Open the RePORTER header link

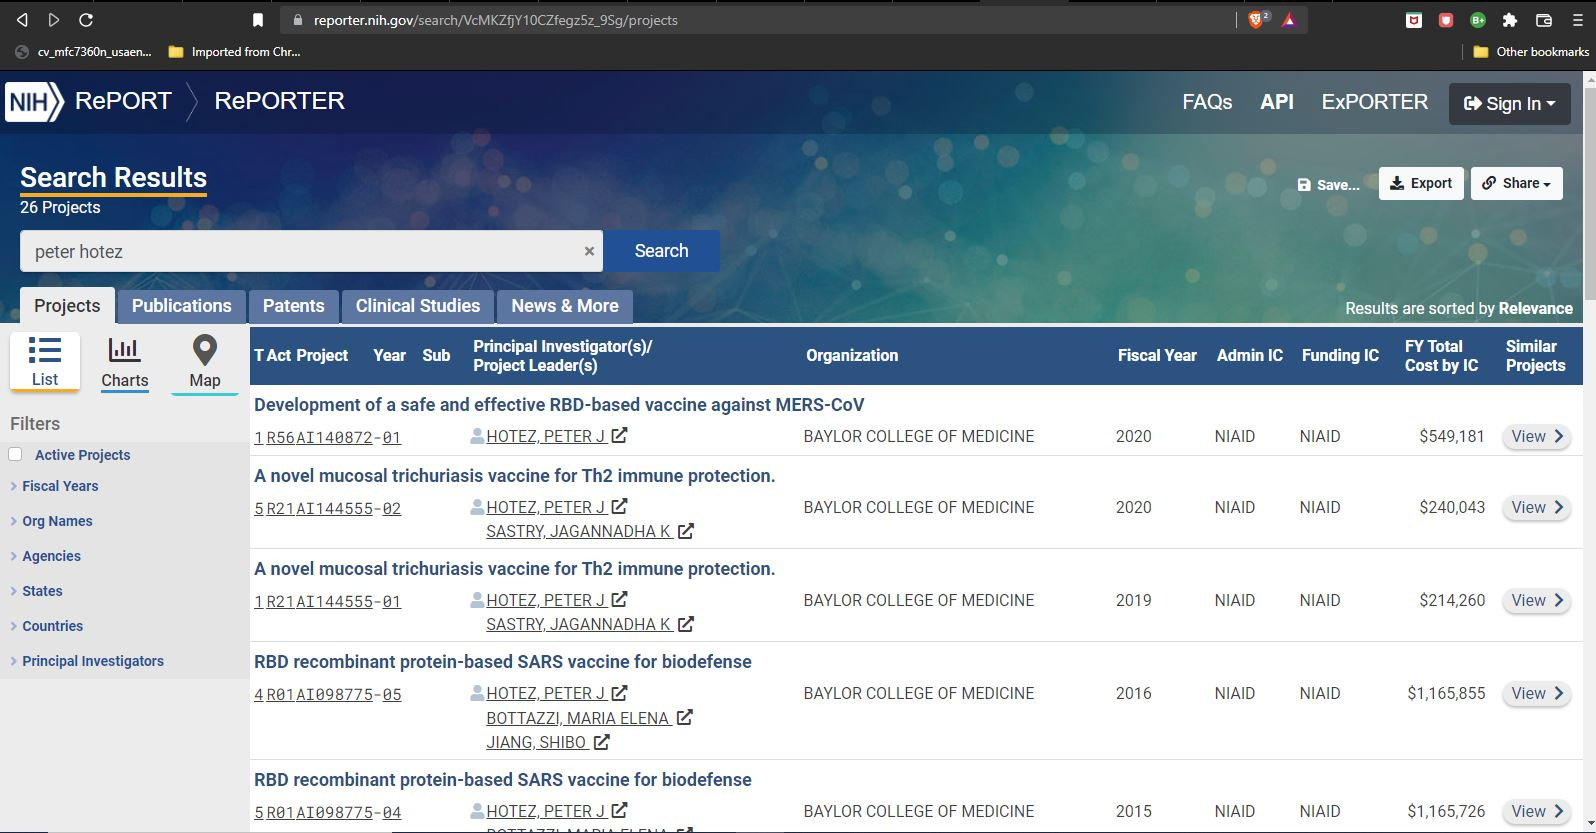pos(279,101)
